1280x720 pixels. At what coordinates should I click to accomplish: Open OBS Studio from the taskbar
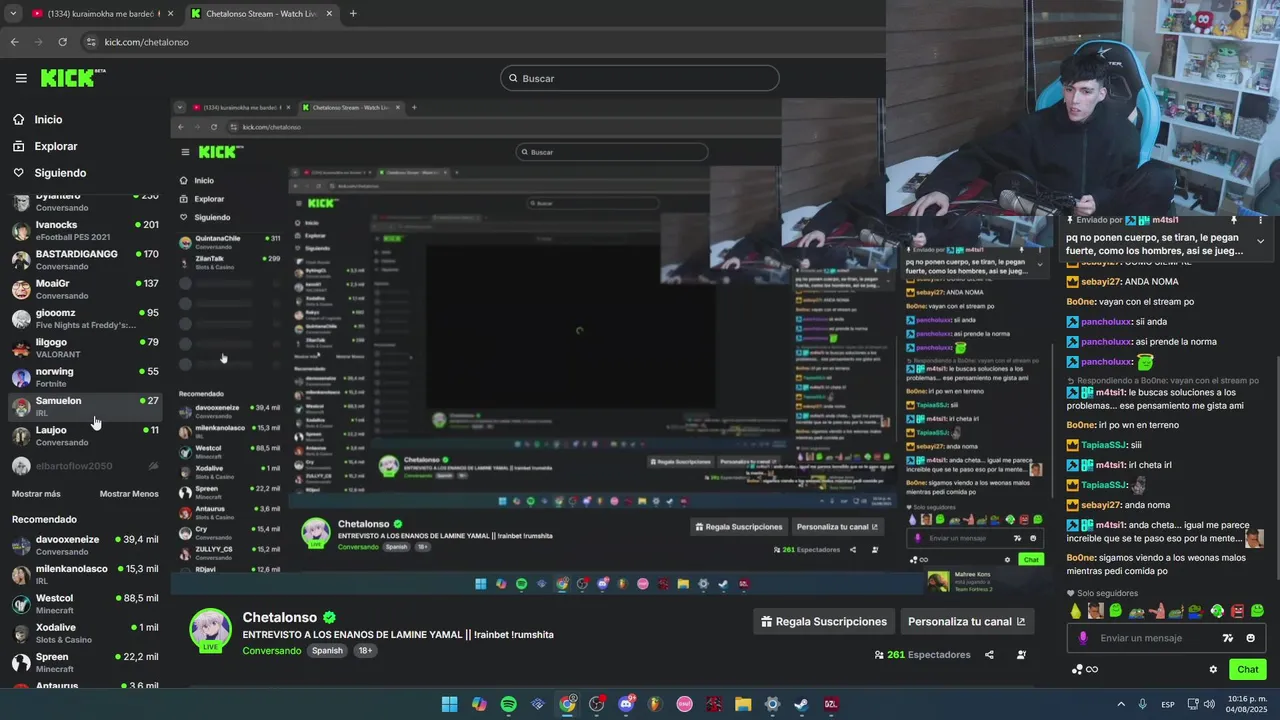pos(597,704)
